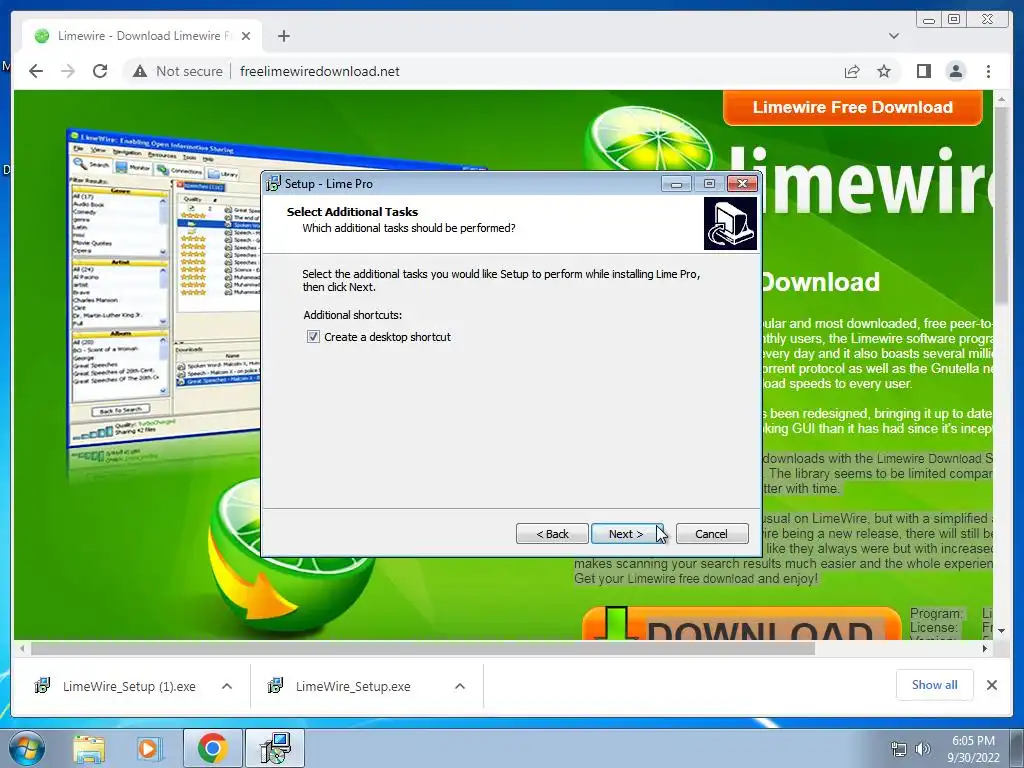Viewport: 1024px width, 768px height.
Task: Click the Setup installer icon in titlebar
Action: 273,184
